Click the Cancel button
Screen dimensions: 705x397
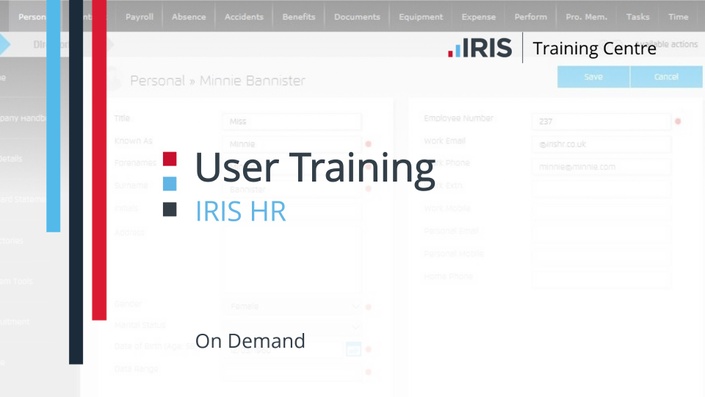[x=666, y=77]
